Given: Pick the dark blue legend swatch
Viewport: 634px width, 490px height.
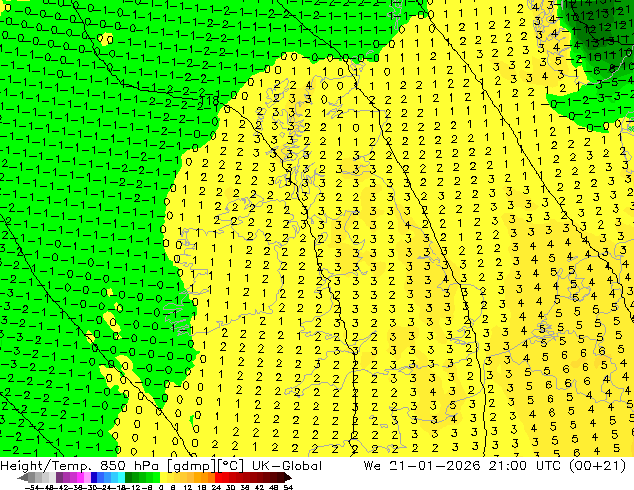Looking at the screenshot, I should (94, 478).
